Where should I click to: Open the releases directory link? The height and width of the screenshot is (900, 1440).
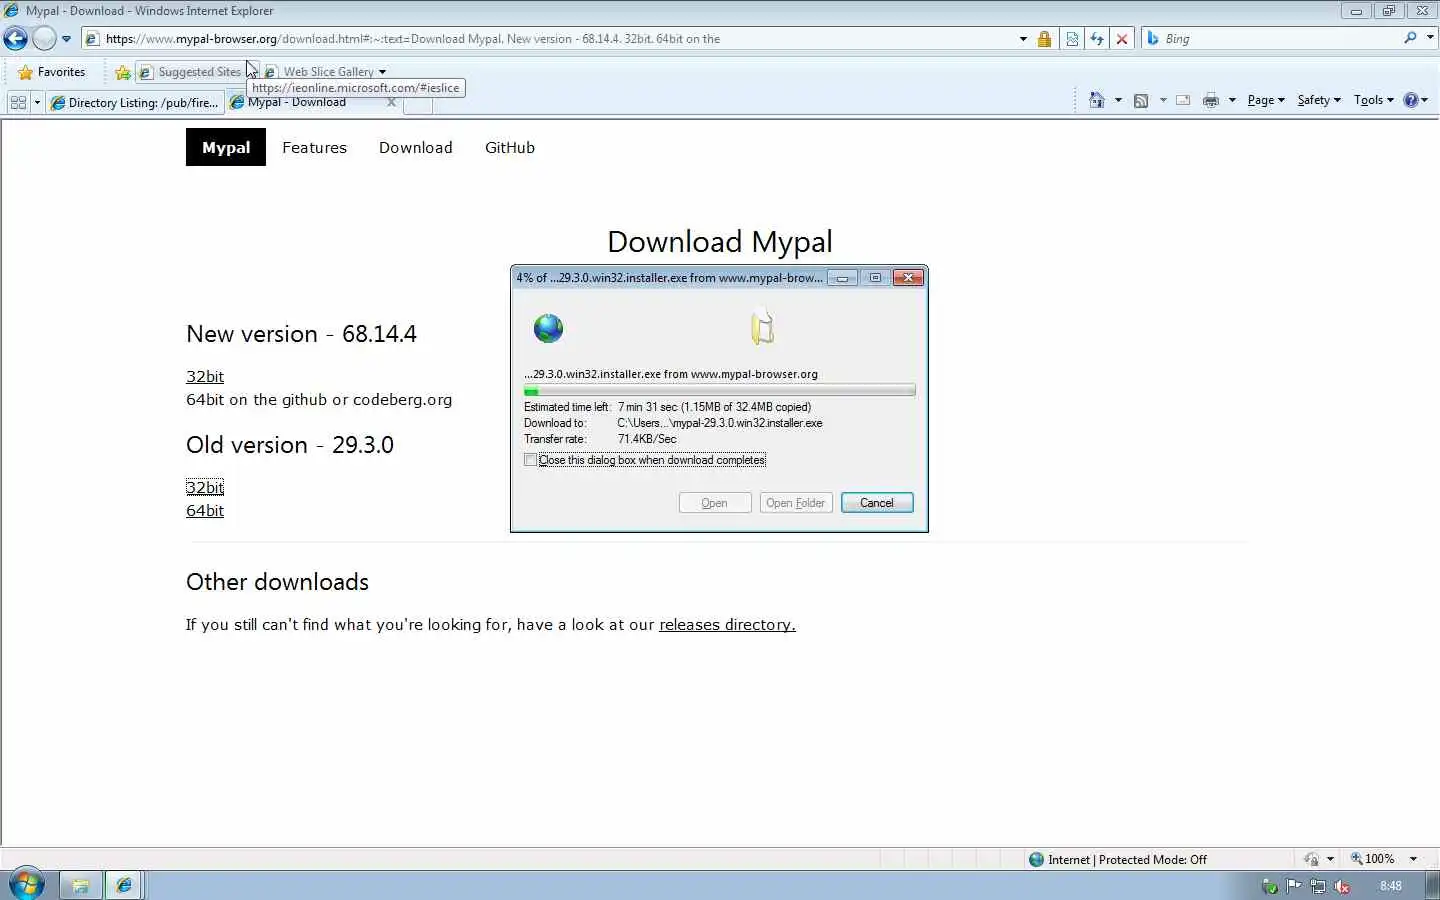[x=727, y=624]
